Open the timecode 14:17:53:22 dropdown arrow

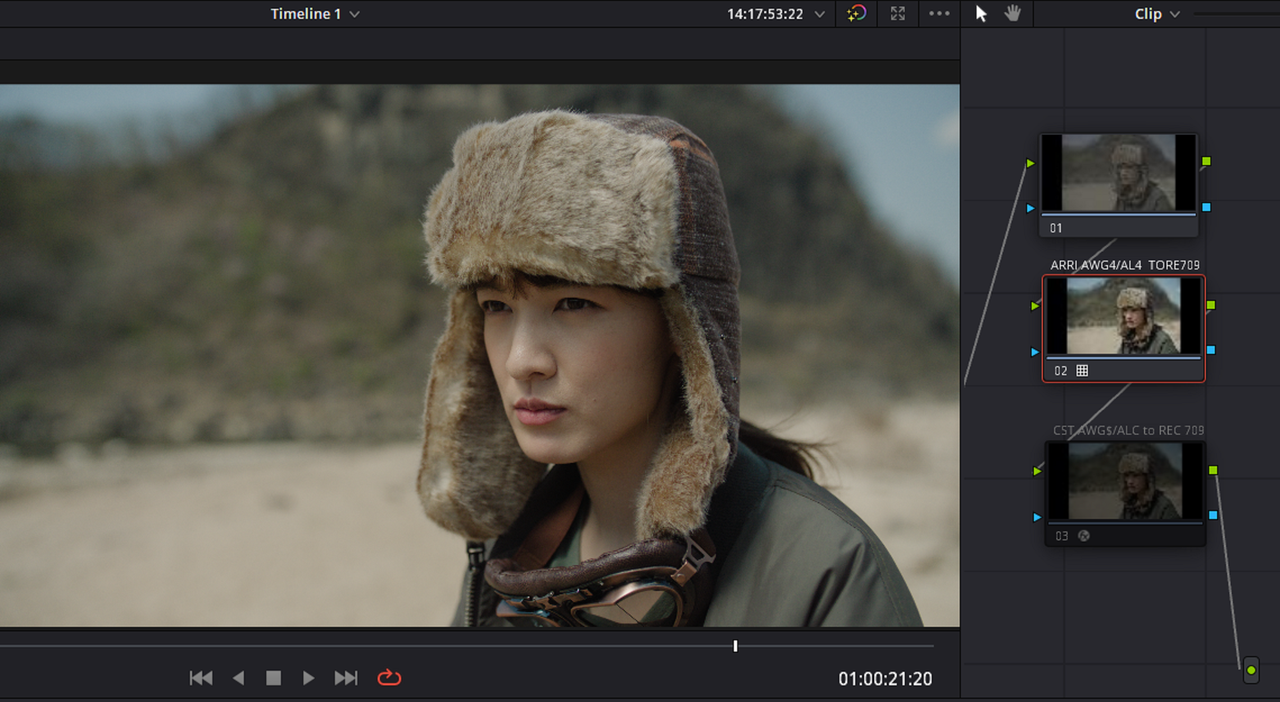[820, 14]
